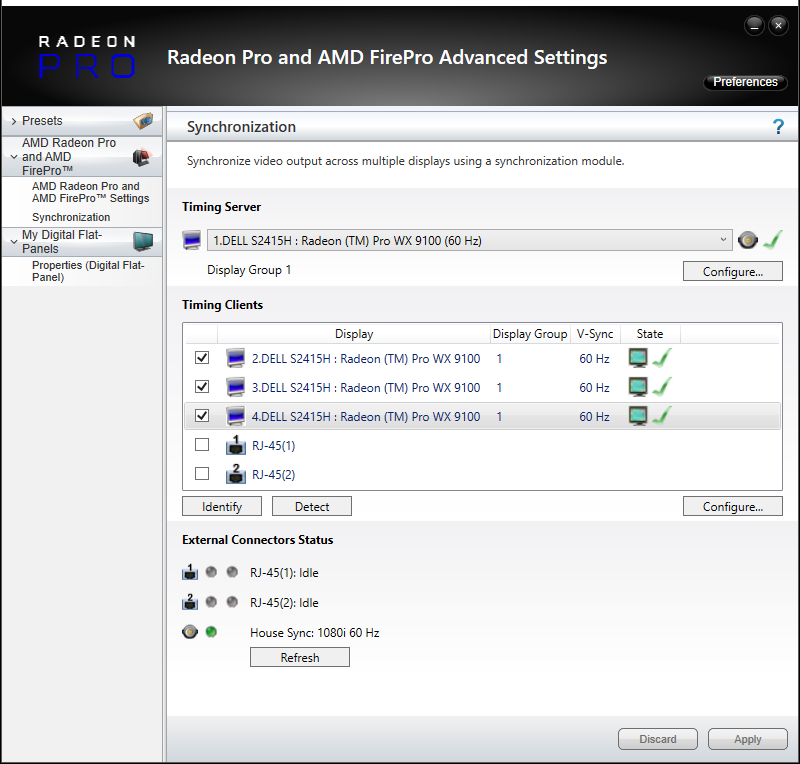Image resolution: width=800 pixels, height=764 pixels.
Task: Expand the Presets section in sidebar
Action: pyautogui.click(x=13, y=121)
